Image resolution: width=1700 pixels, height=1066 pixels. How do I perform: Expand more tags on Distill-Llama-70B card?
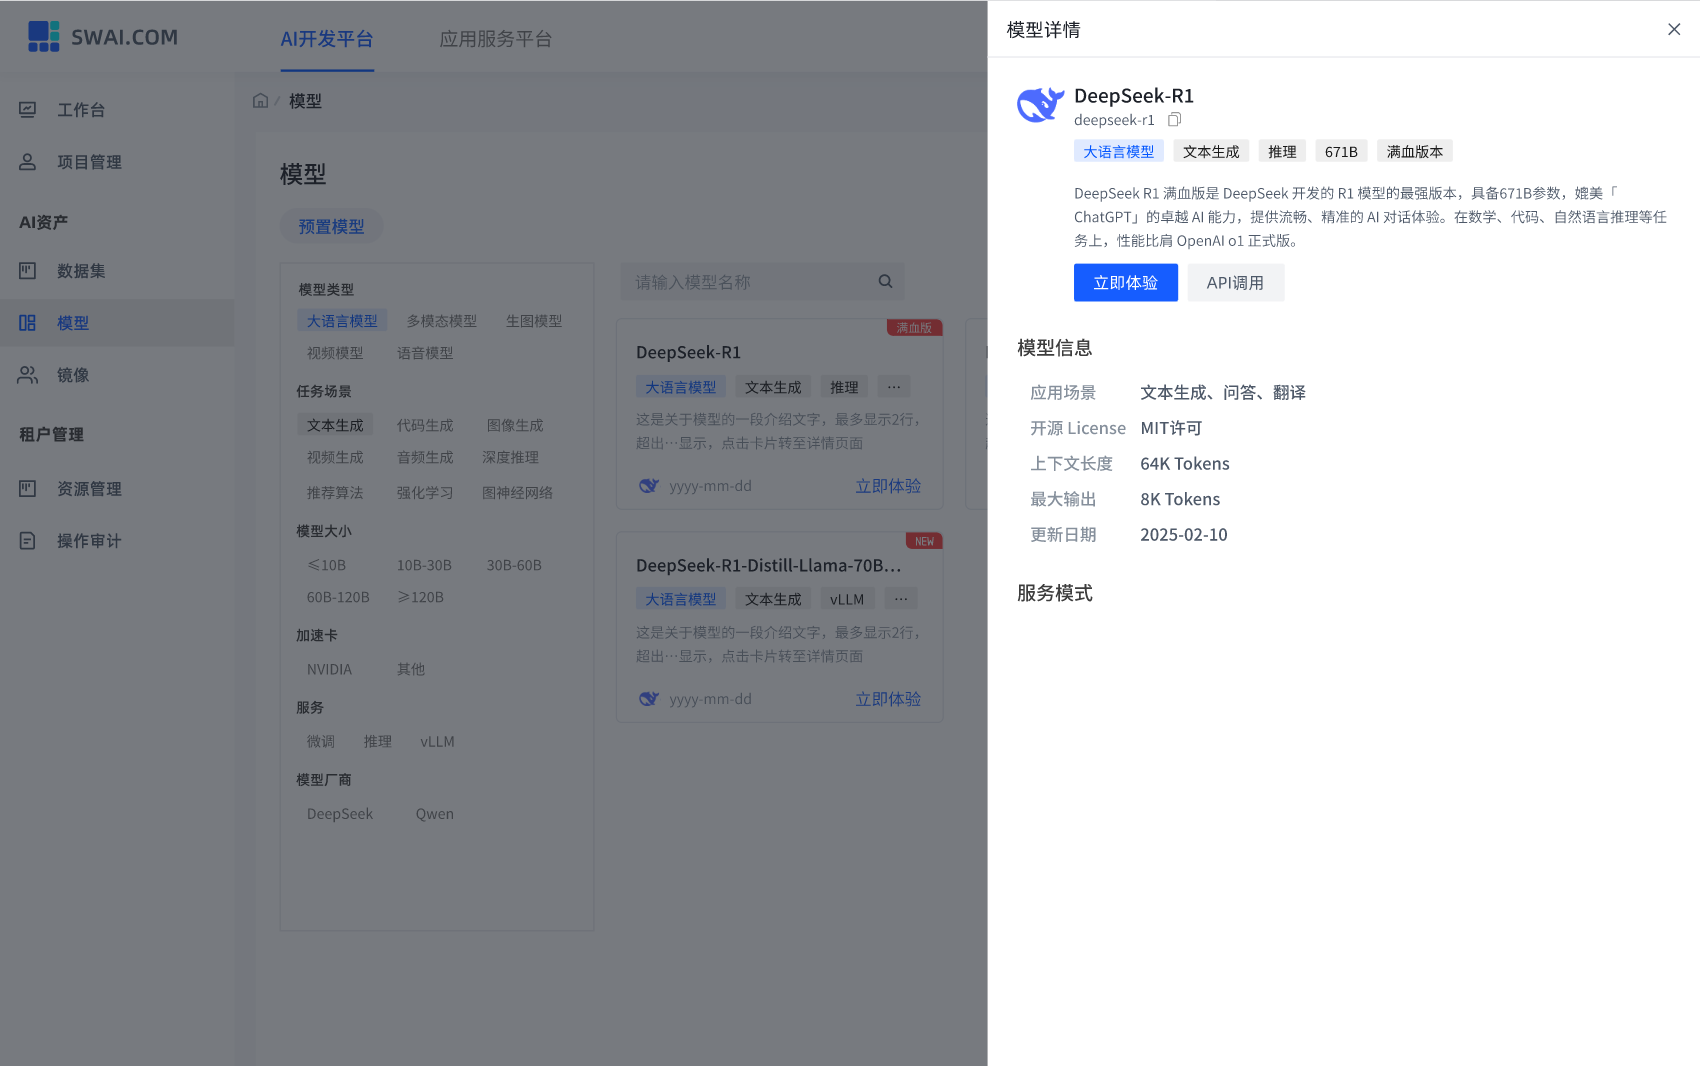[x=901, y=599]
